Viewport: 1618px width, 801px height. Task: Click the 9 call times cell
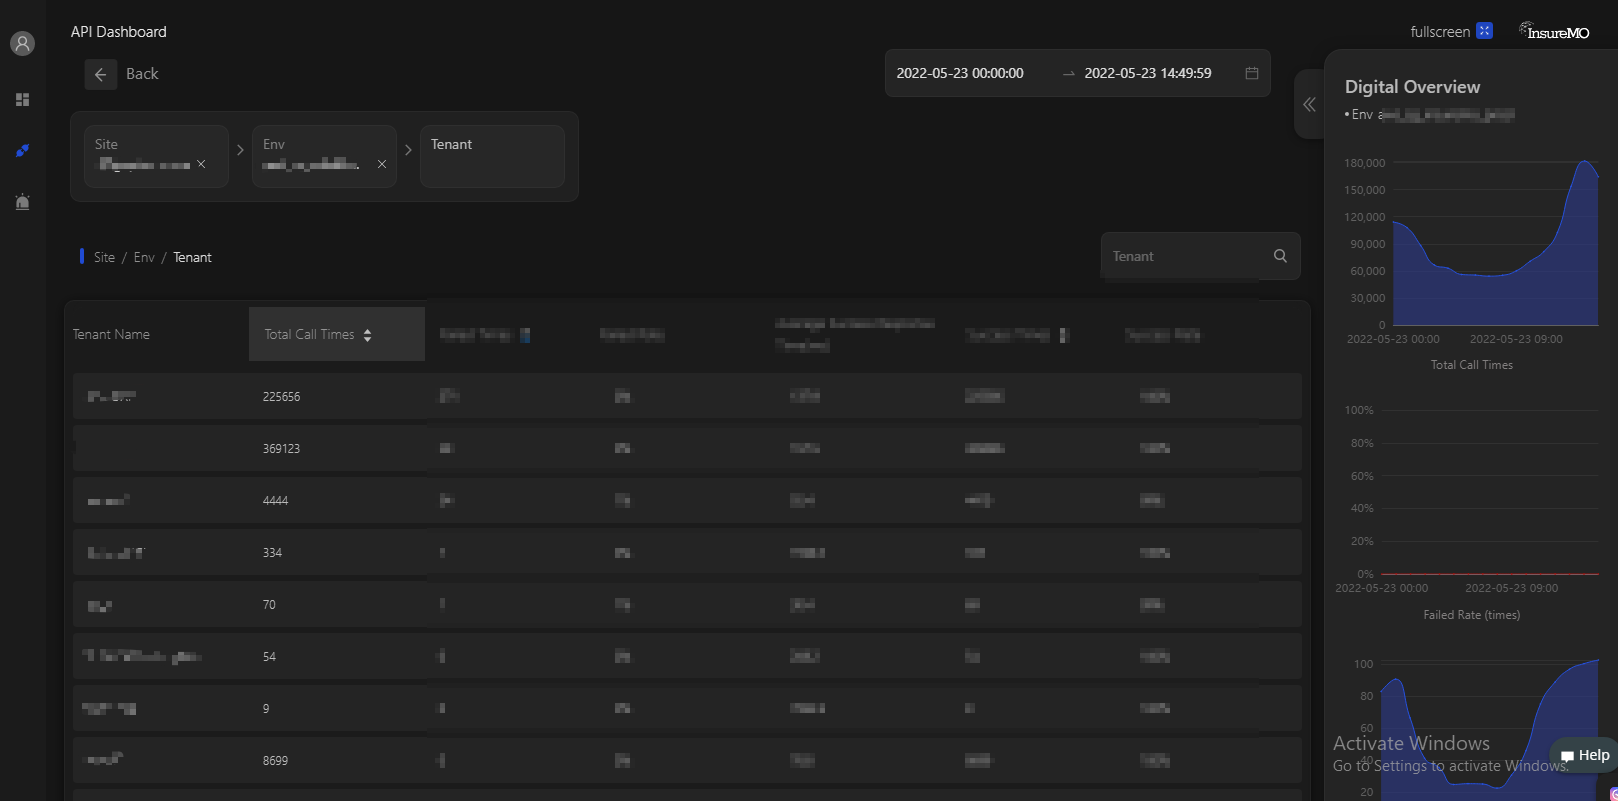266,709
